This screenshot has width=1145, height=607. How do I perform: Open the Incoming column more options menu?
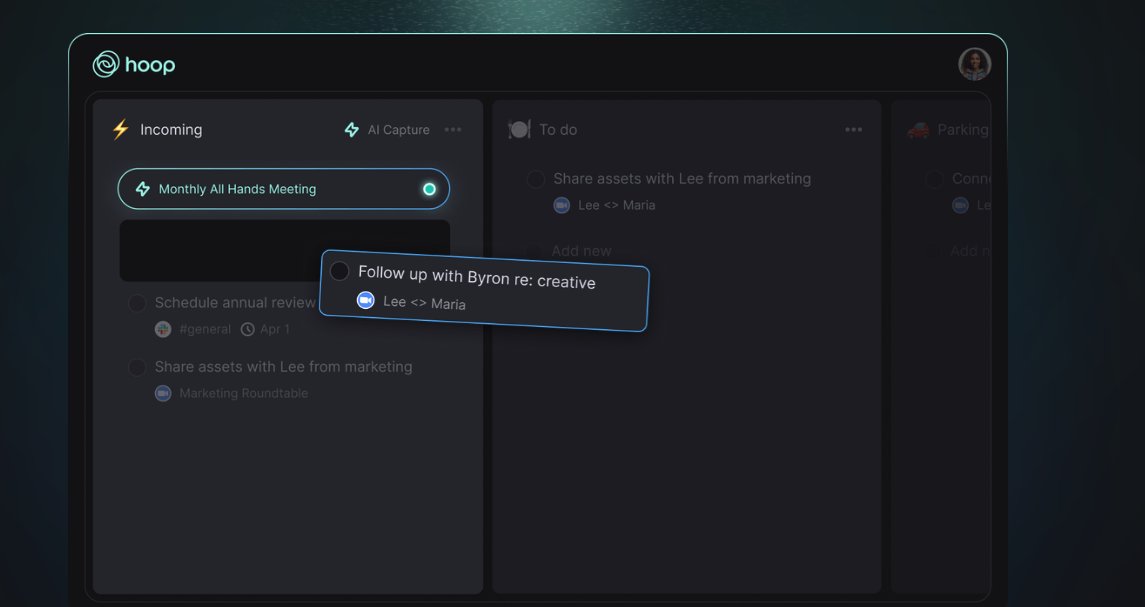pyautogui.click(x=453, y=129)
